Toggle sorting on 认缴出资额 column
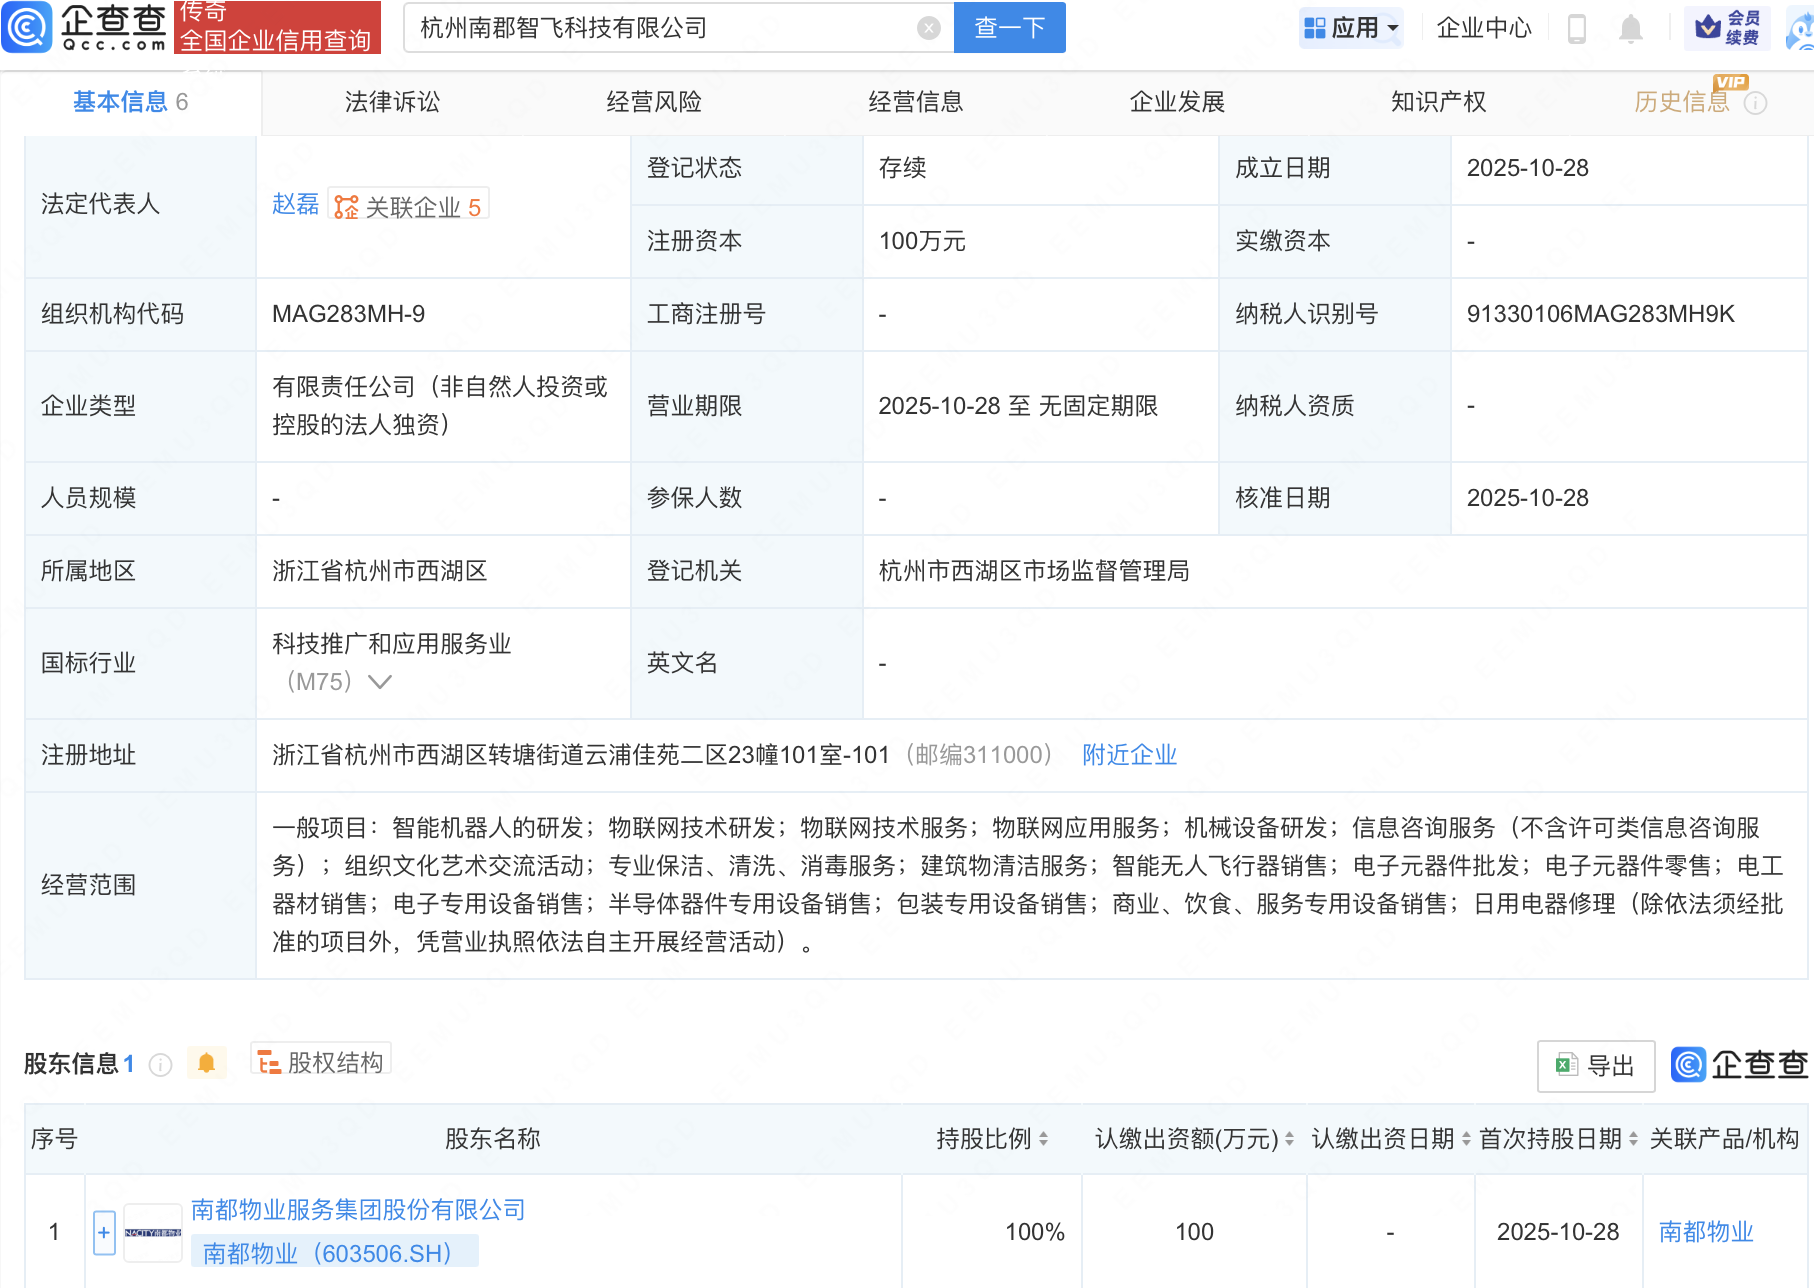 [x=1288, y=1139]
